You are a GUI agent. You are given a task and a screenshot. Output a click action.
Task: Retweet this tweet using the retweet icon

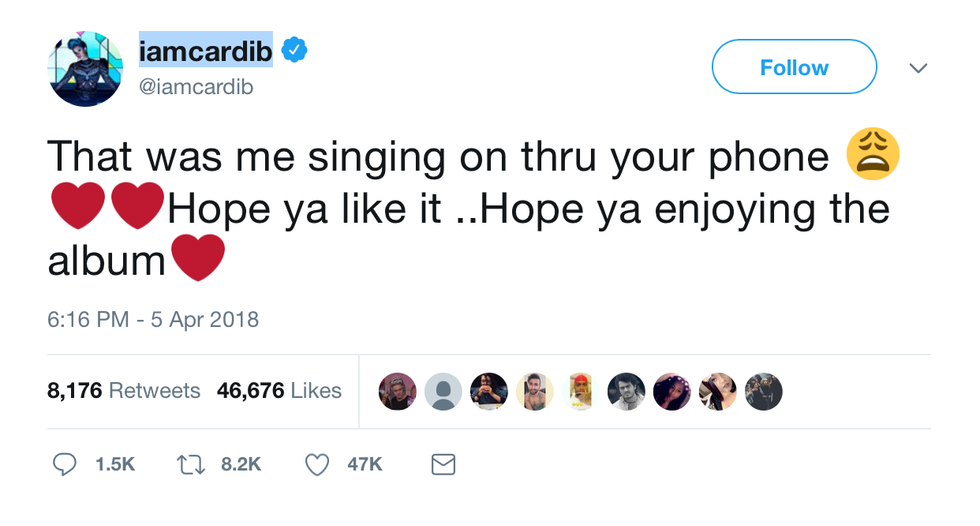tap(190, 464)
